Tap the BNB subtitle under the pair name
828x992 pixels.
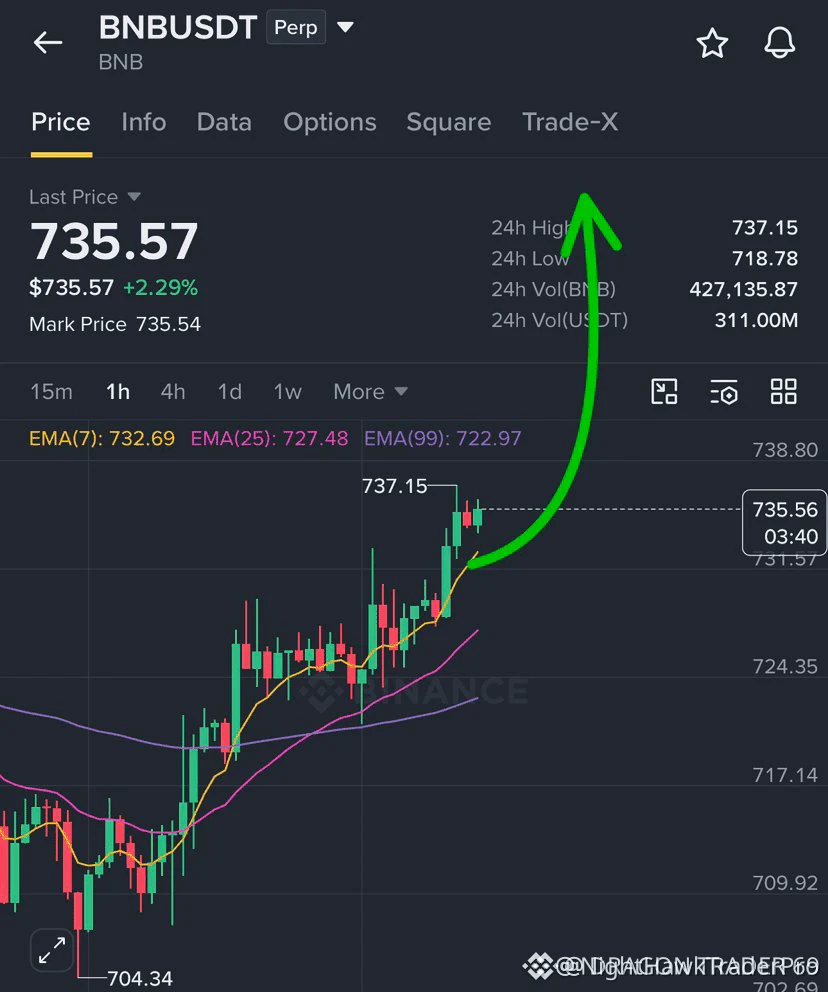[121, 62]
